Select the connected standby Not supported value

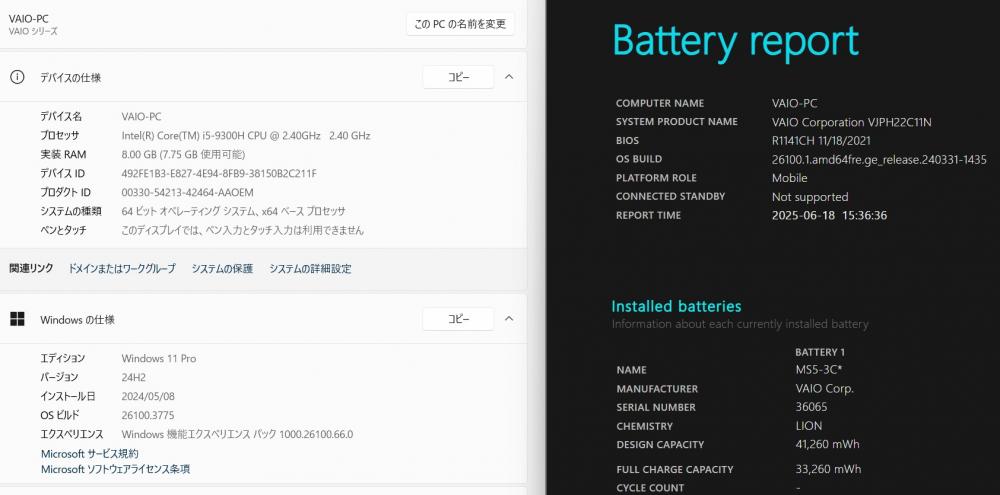pyautogui.click(x=810, y=197)
